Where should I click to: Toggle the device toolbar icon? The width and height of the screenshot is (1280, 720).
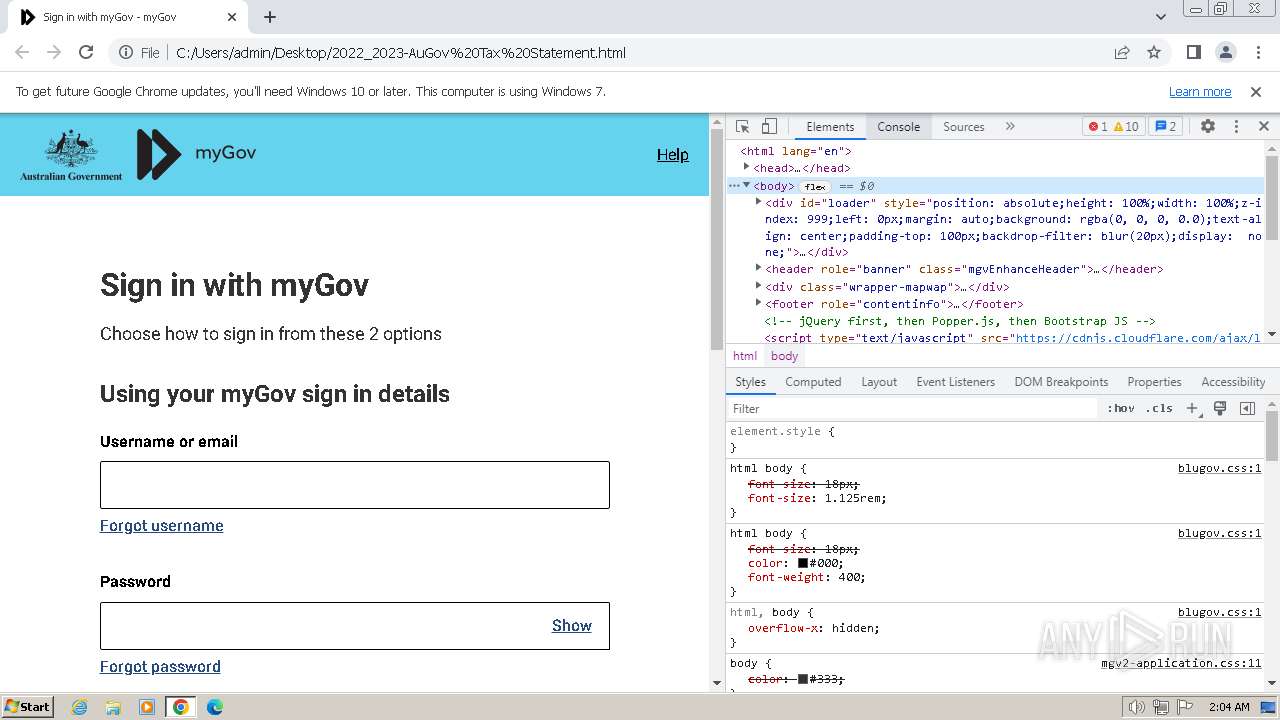[x=769, y=127]
